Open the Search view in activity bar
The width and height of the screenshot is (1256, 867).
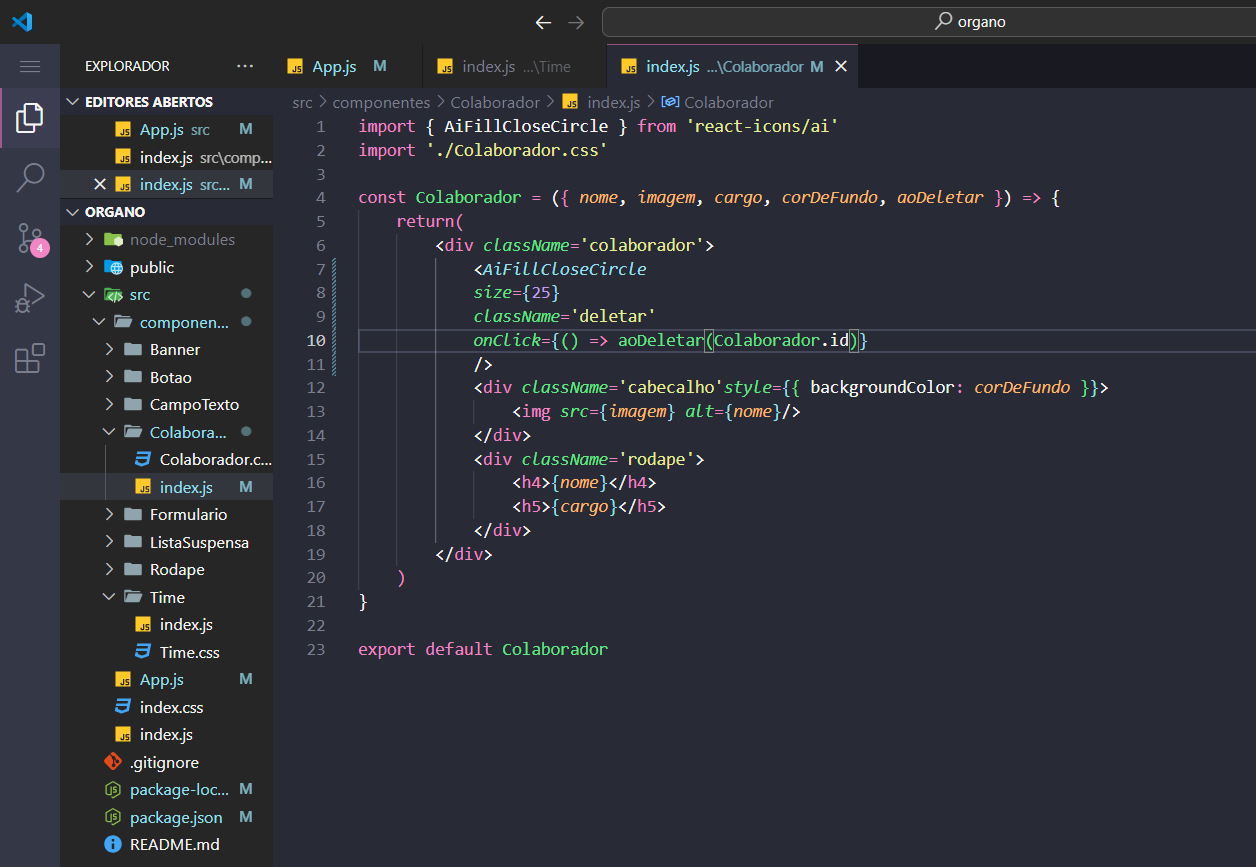click(30, 178)
